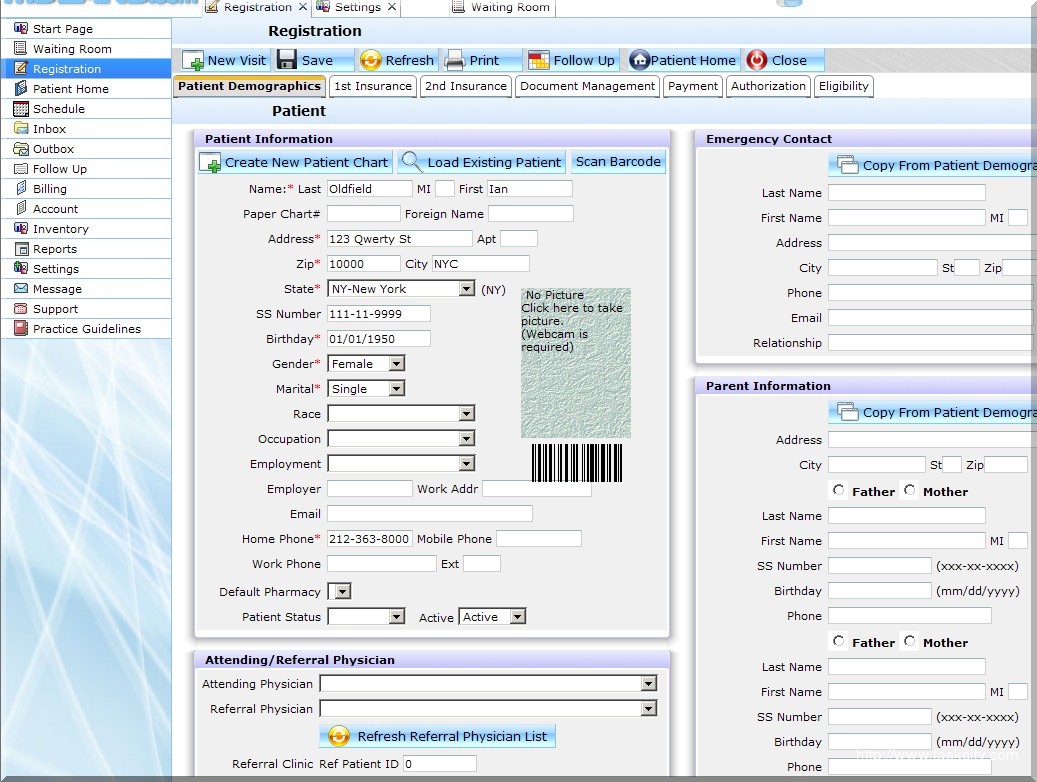Screen dimensions: 1037x782
Task: Click the Print toolbar icon
Action: [455, 60]
